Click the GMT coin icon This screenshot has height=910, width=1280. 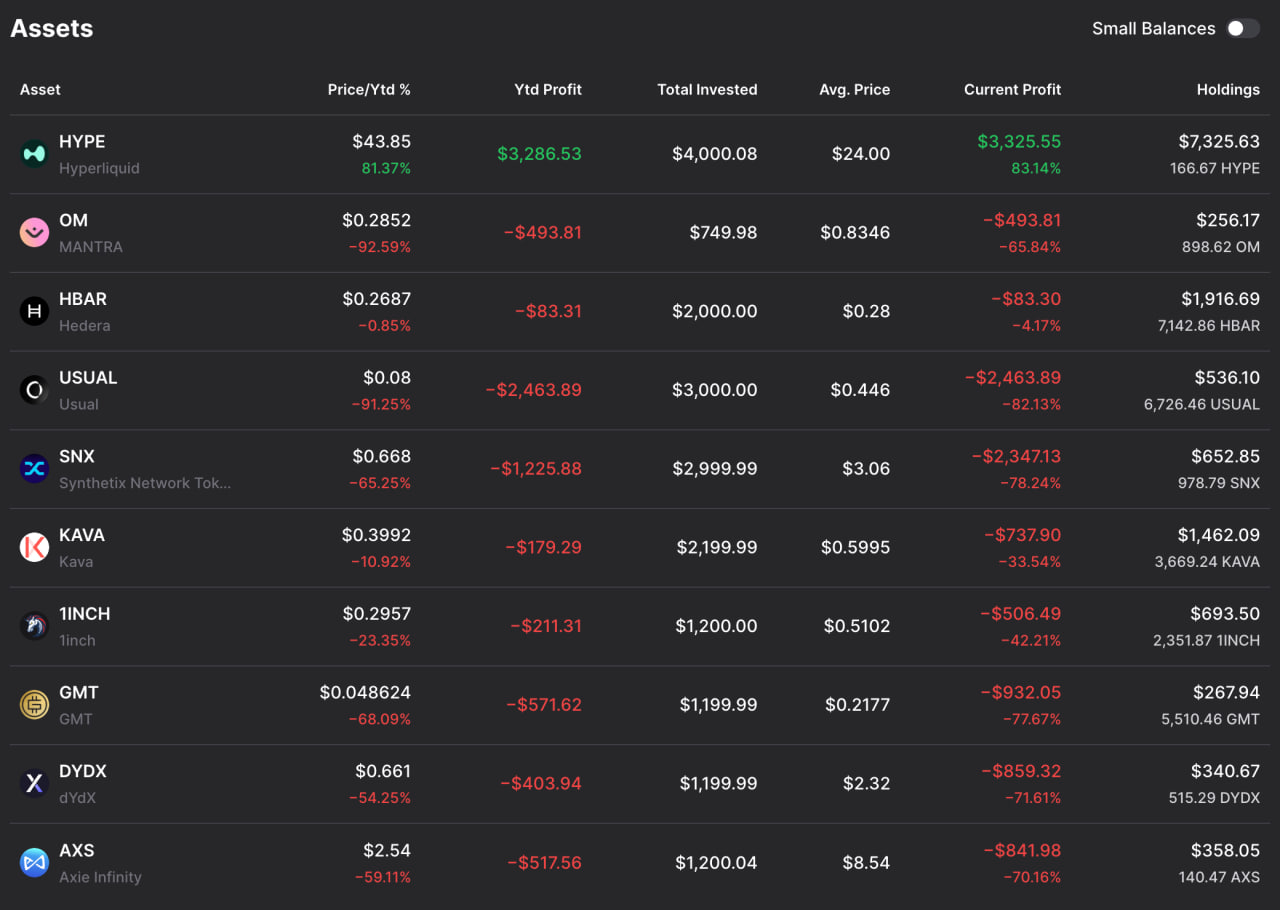coord(34,705)
